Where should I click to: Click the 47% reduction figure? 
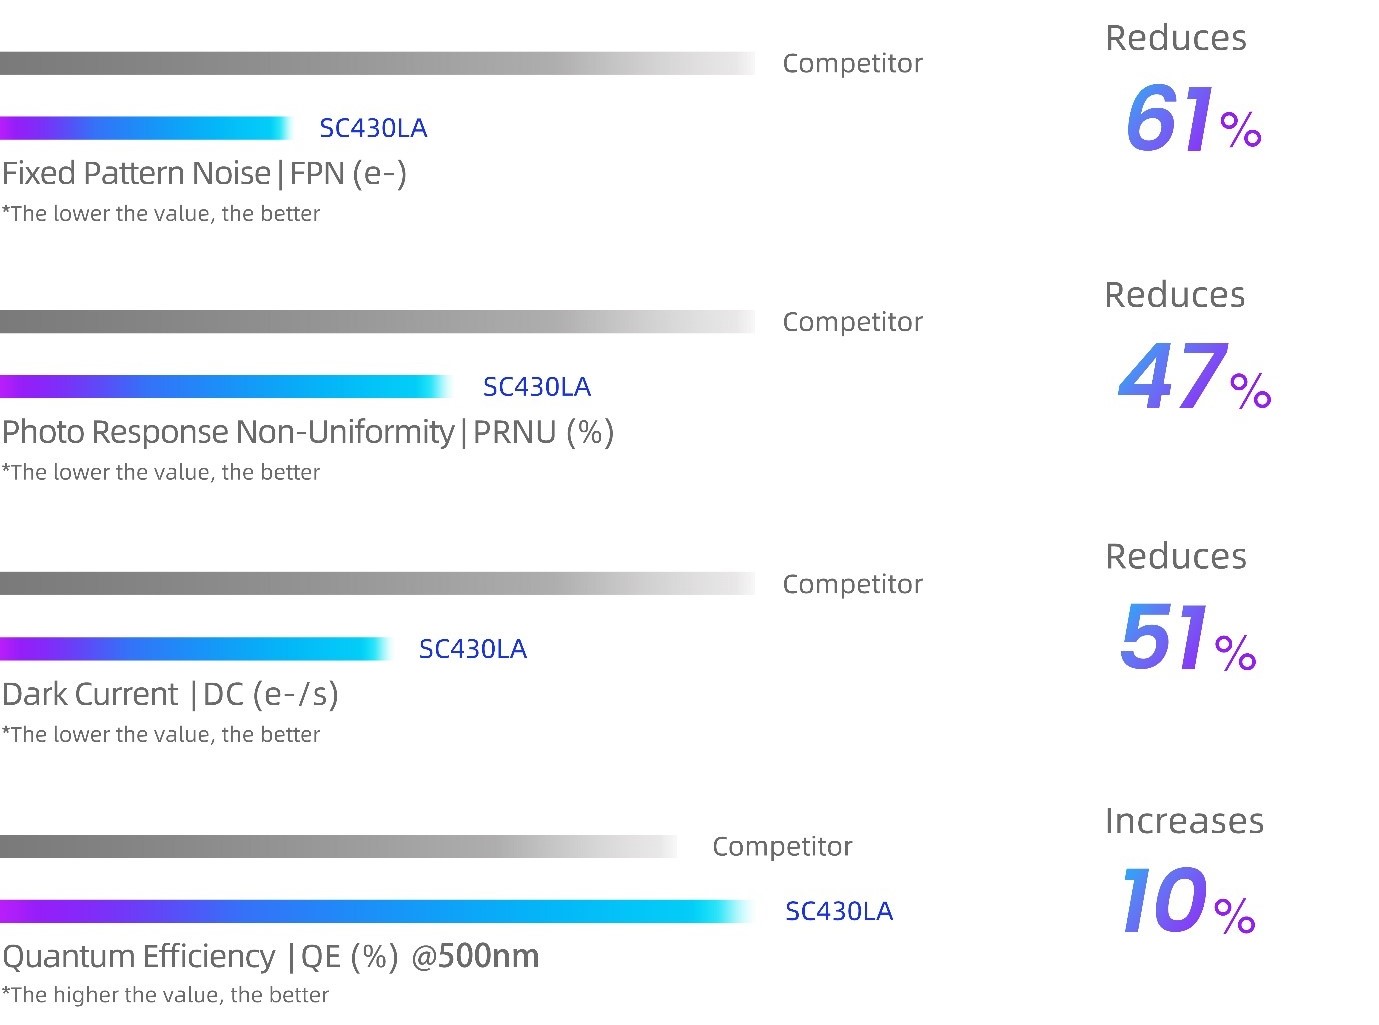[1193, 378]
